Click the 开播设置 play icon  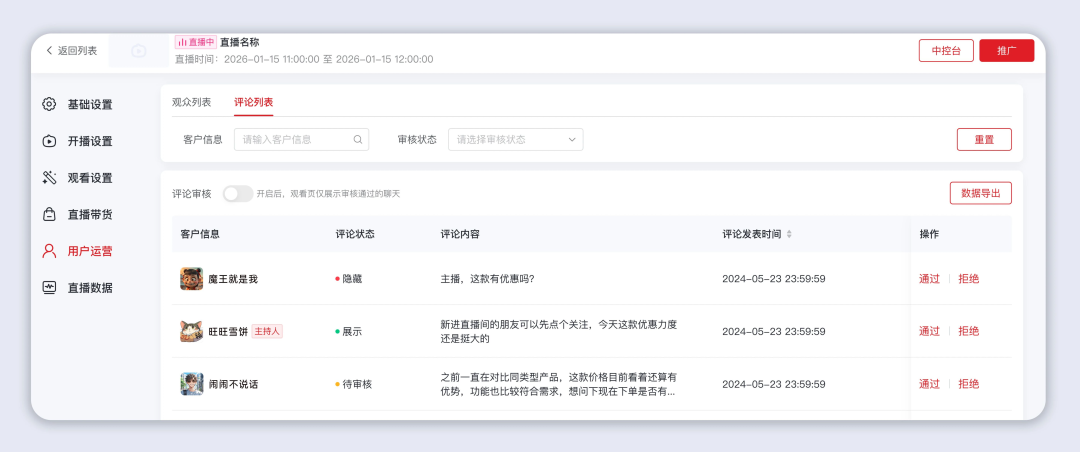tap(49, 141)
